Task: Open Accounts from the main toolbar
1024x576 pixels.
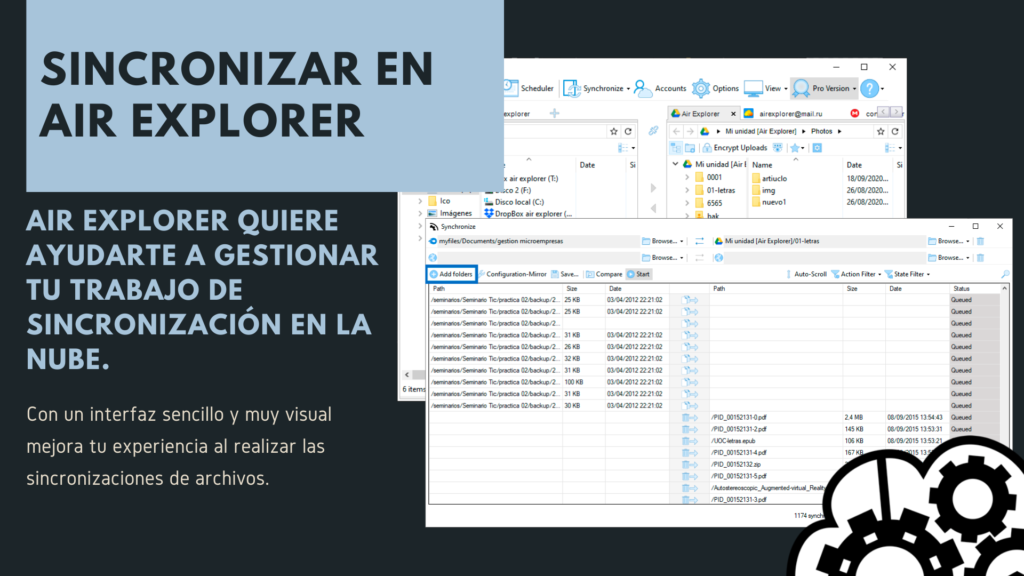Action: (x=660, y=88)
